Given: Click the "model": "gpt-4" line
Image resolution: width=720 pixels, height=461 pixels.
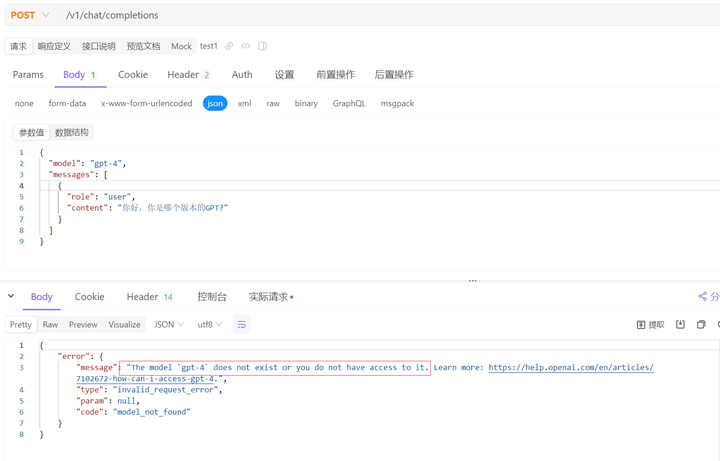Looking at the screenshot, I should 87,163.
